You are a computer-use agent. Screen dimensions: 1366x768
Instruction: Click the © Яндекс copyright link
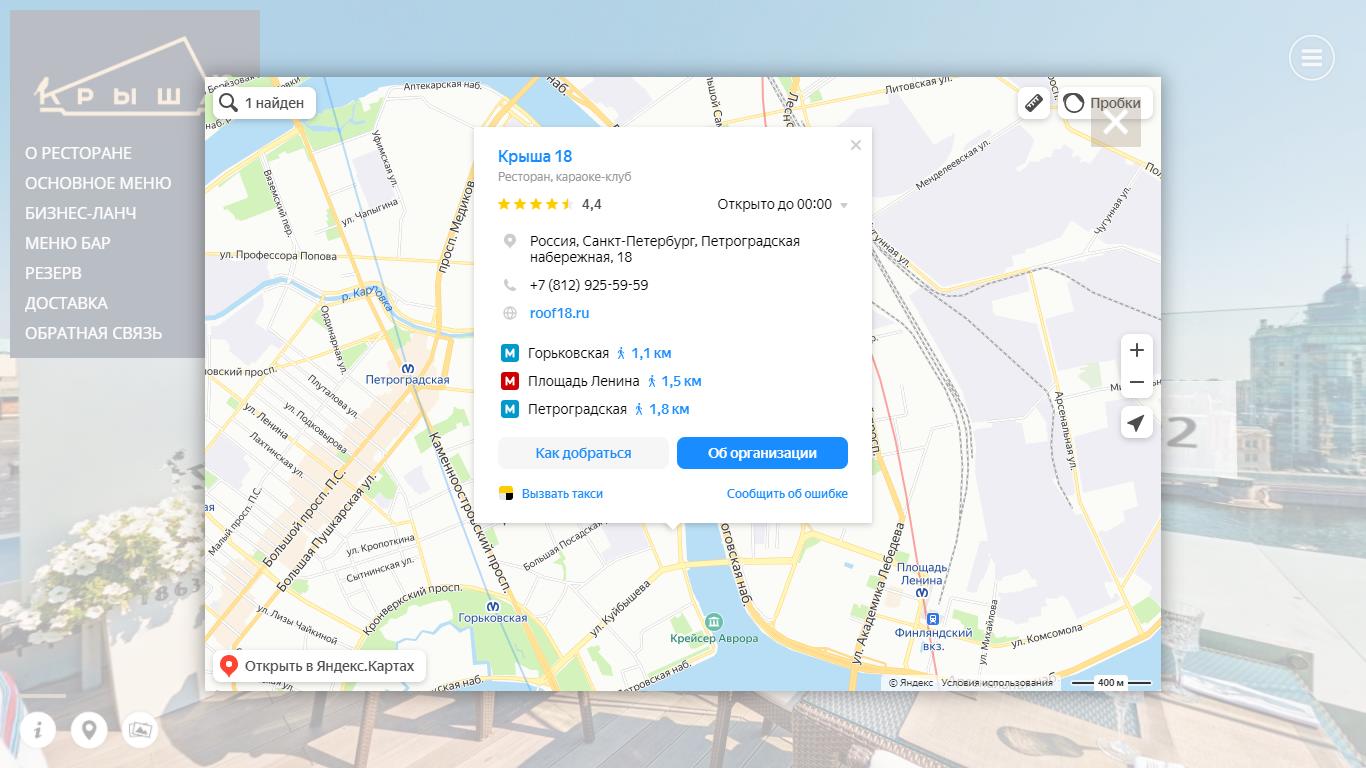tap(911, 683)
